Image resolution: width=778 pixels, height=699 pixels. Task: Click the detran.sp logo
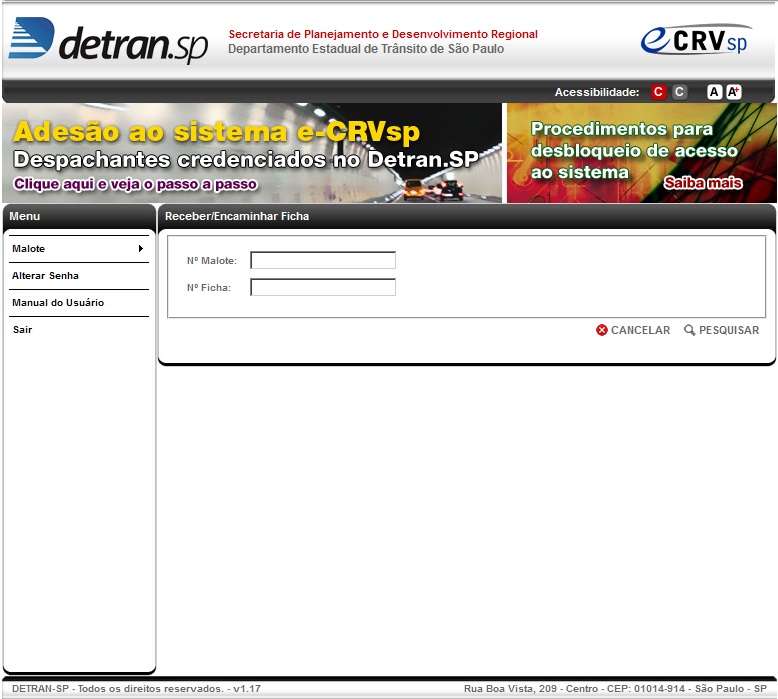pyautogui.click(x=108, y=41)
